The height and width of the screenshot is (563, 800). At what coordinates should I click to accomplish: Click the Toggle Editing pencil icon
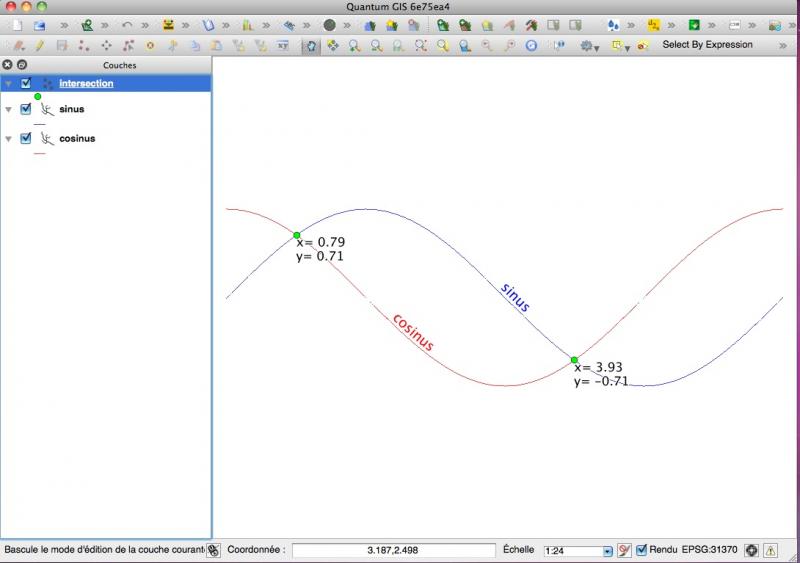(x=40, y=45)
